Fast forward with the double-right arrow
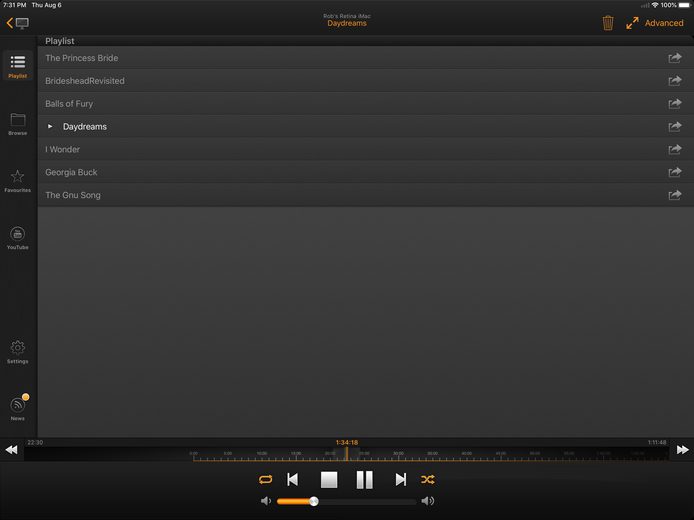Viewport: 694px width, 520px height. pos(682,450)
